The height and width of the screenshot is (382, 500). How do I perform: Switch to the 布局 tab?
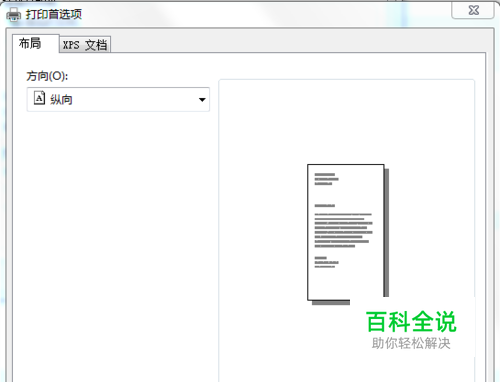coord(36,44)
